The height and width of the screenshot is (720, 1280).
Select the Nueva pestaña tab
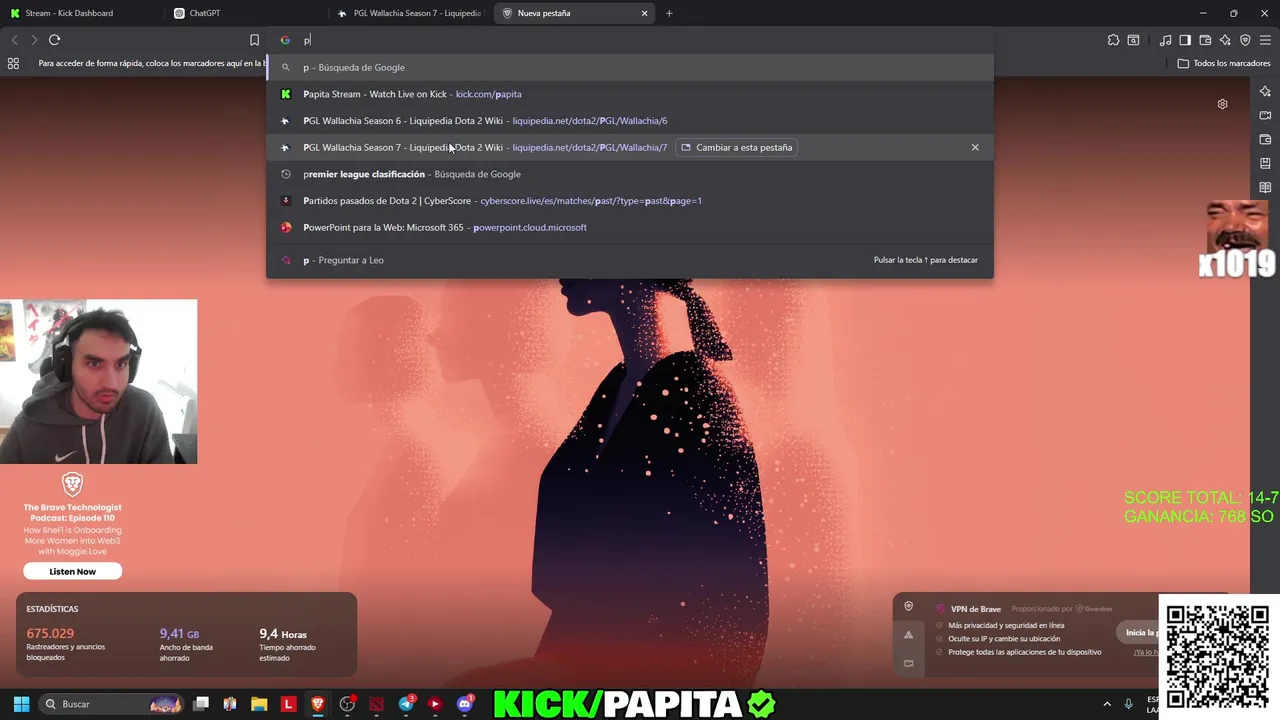(x=573, y=13)
